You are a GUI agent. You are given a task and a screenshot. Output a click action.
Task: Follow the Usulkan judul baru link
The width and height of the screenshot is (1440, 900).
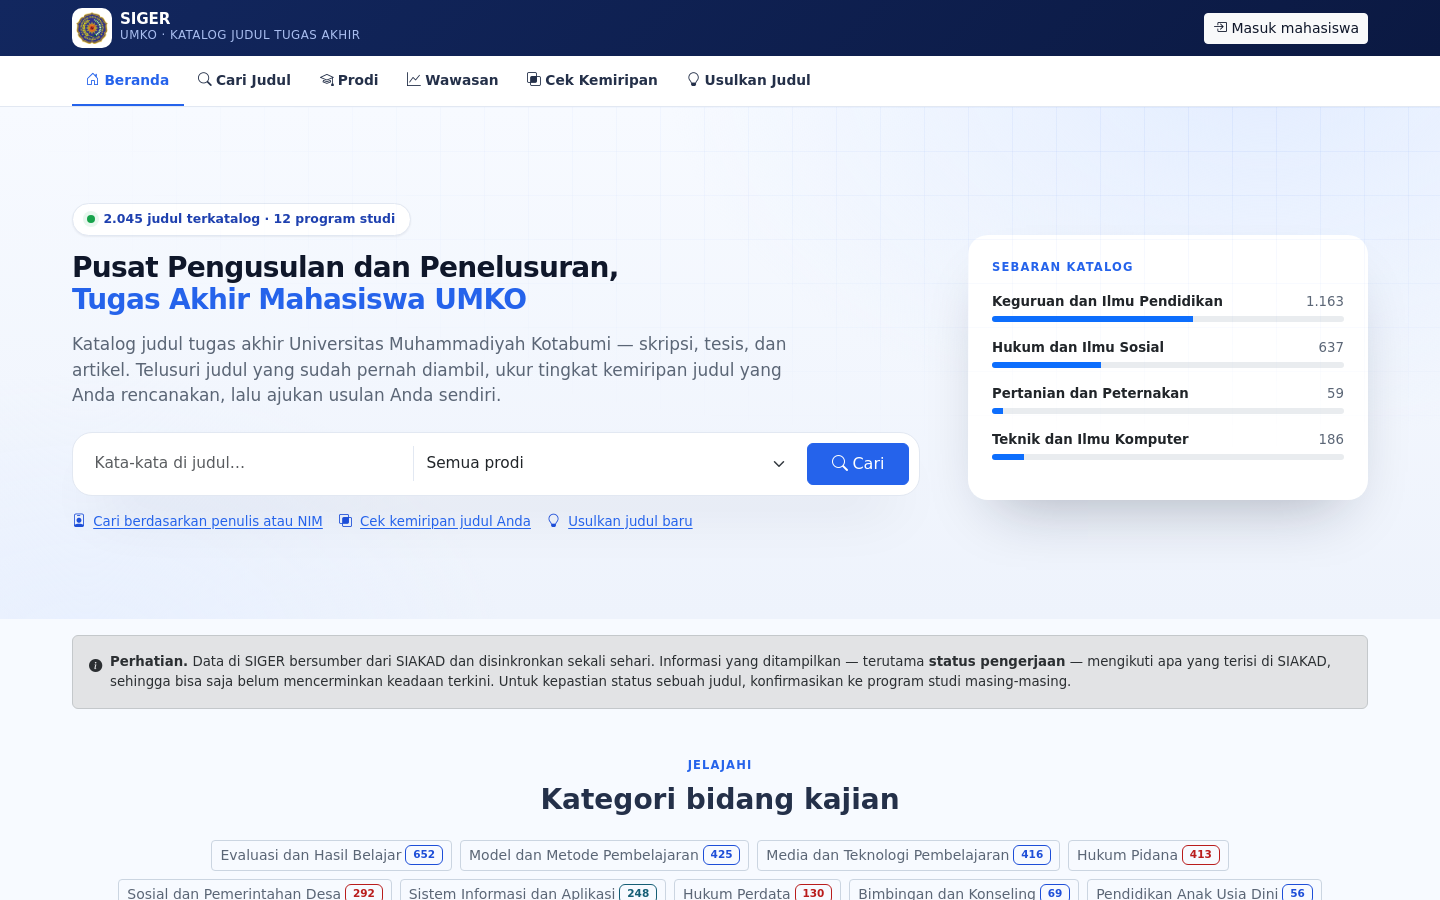pos(630,521)
